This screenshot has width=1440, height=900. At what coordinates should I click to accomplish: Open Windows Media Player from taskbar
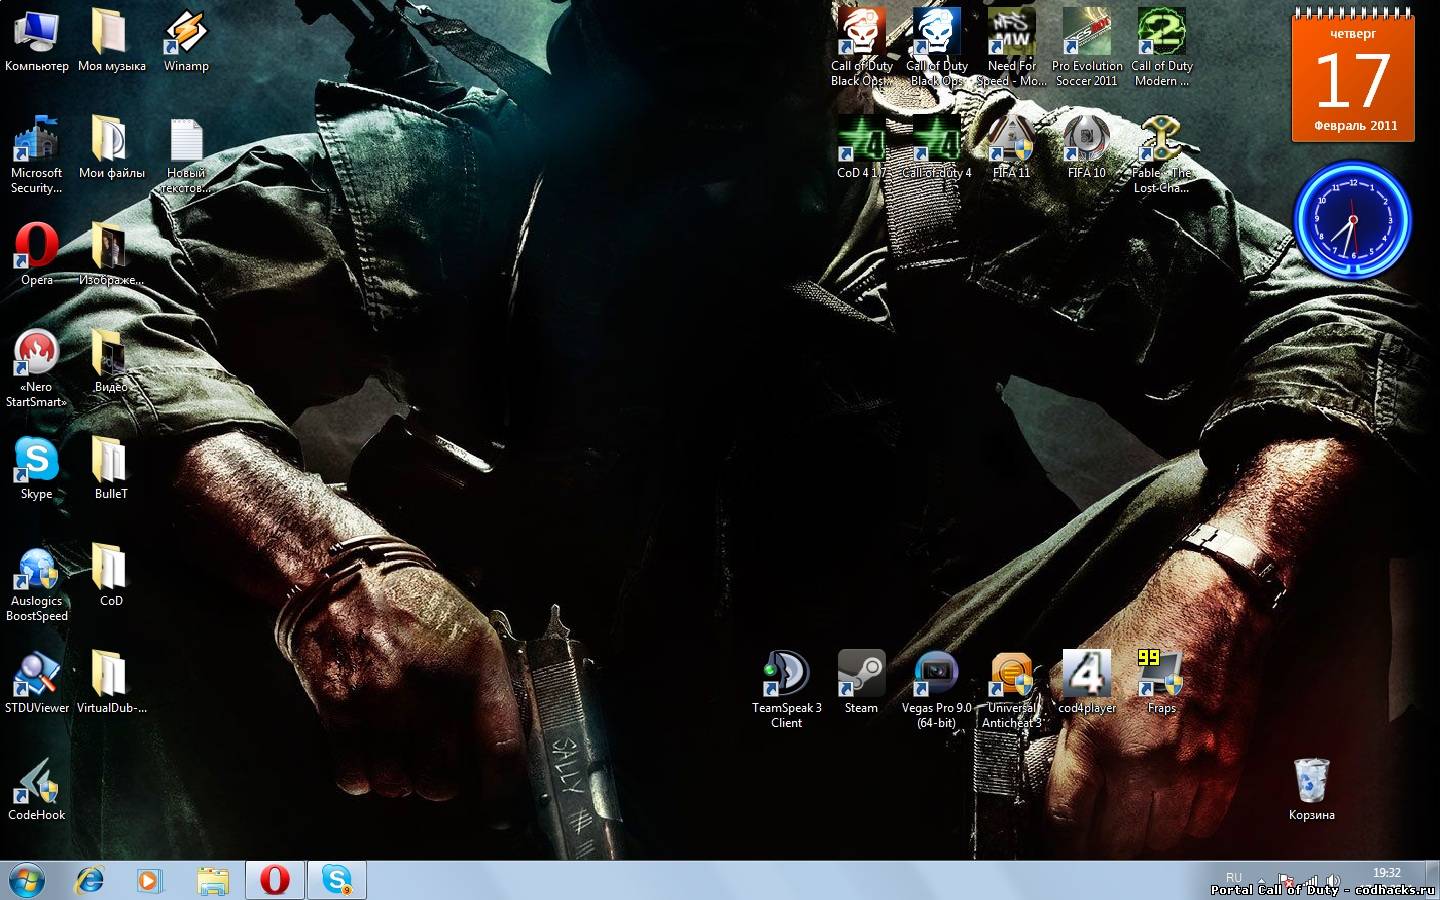[150, 880]
